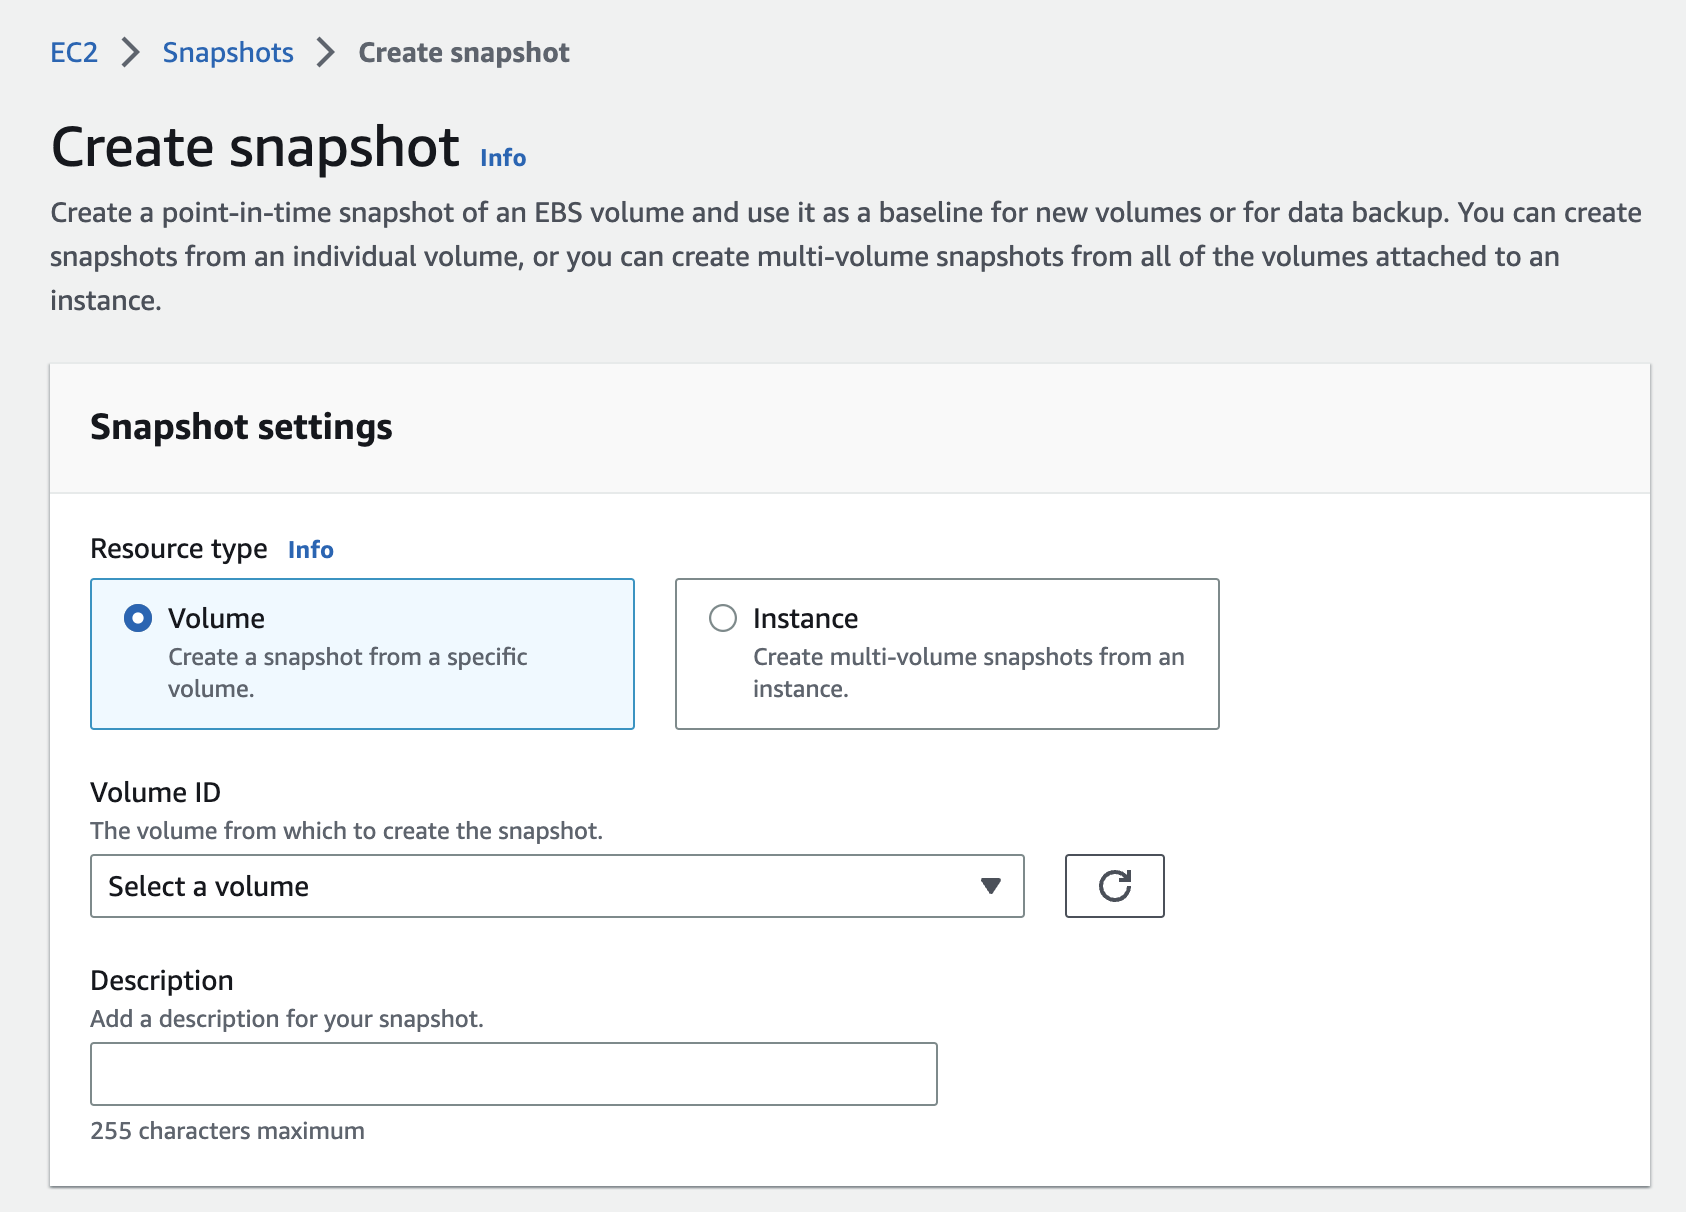The height and width of the screenshot is (1212, 1686).
Task: Open Info link beside Create snapshot heading
Action: (502, 158)
